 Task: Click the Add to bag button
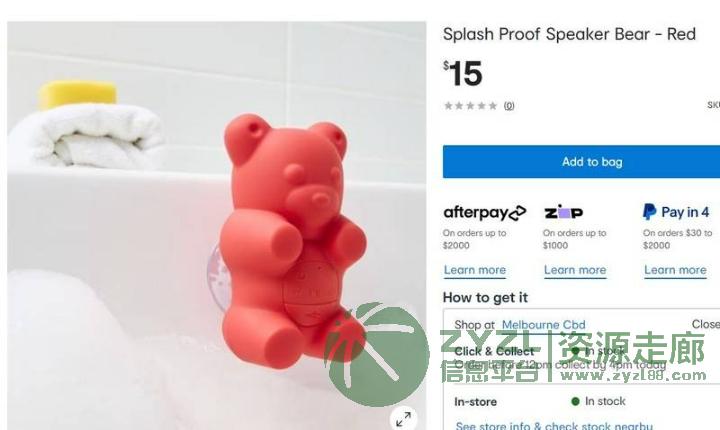click(581, 162)
